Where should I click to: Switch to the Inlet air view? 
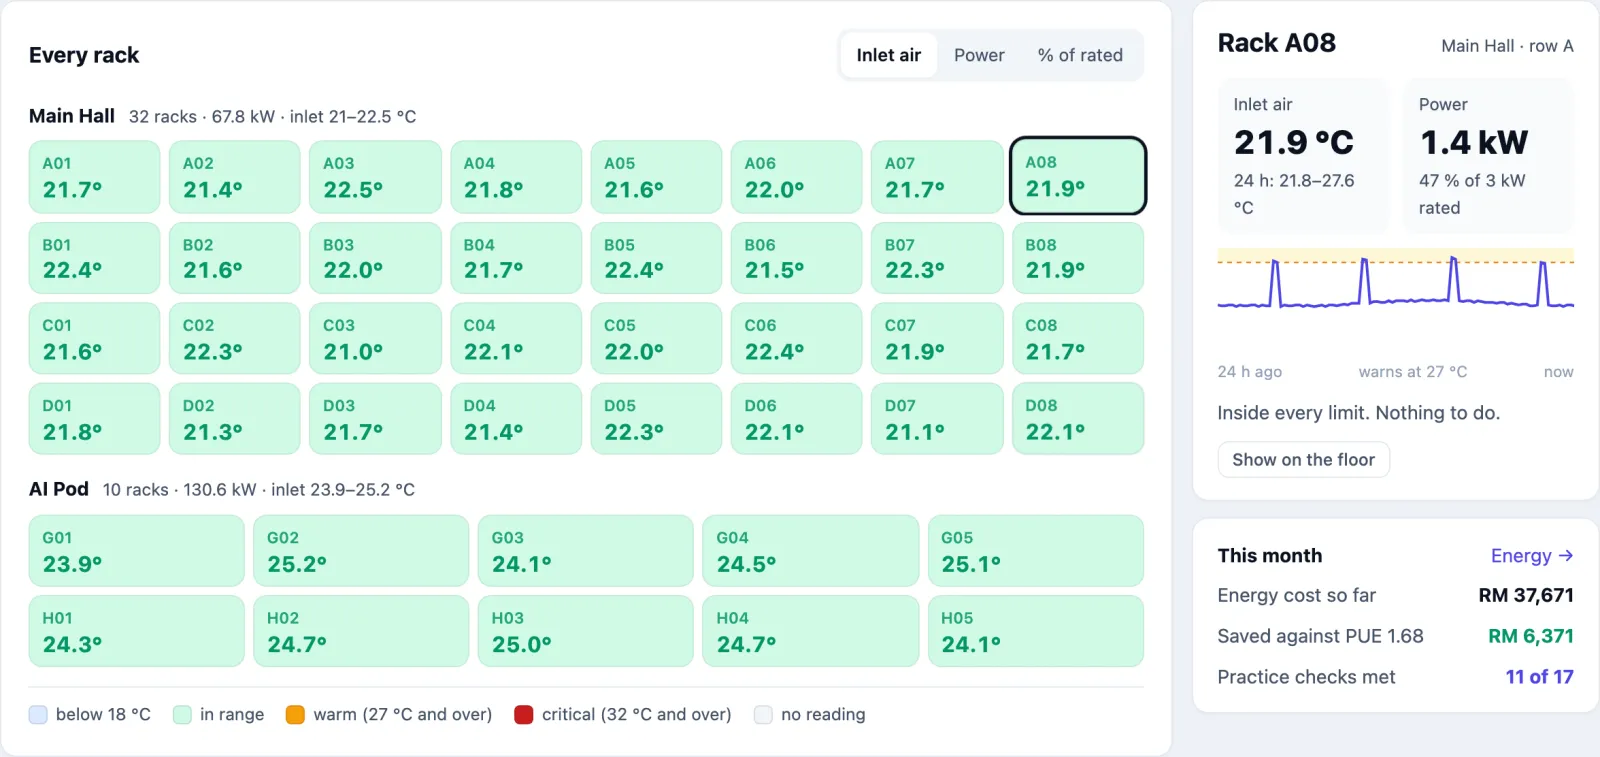(x=888, y=55)
